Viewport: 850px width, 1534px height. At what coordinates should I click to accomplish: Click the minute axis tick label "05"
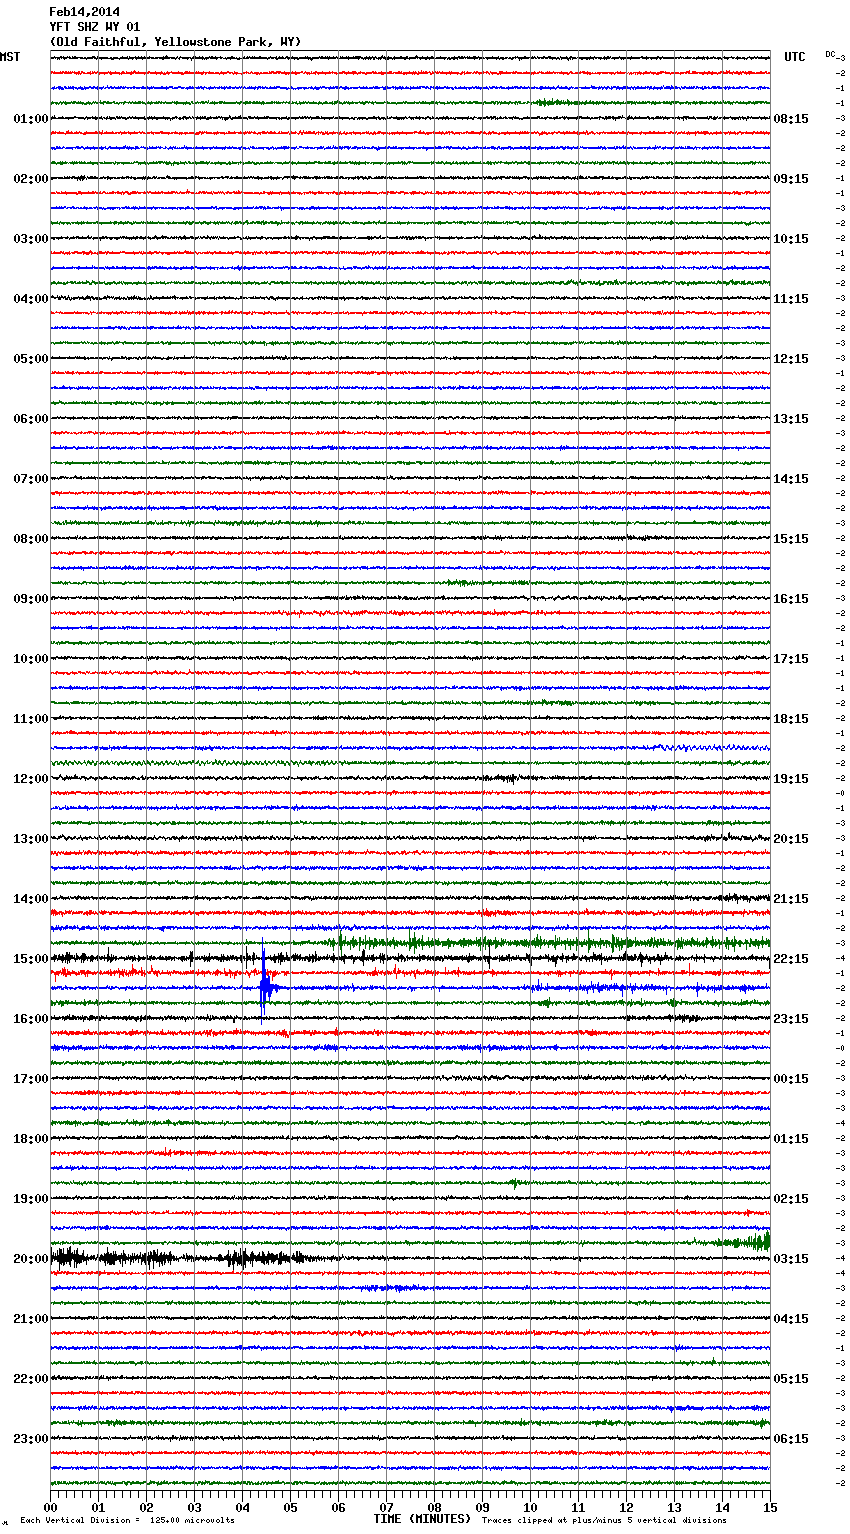(290, 1508)
